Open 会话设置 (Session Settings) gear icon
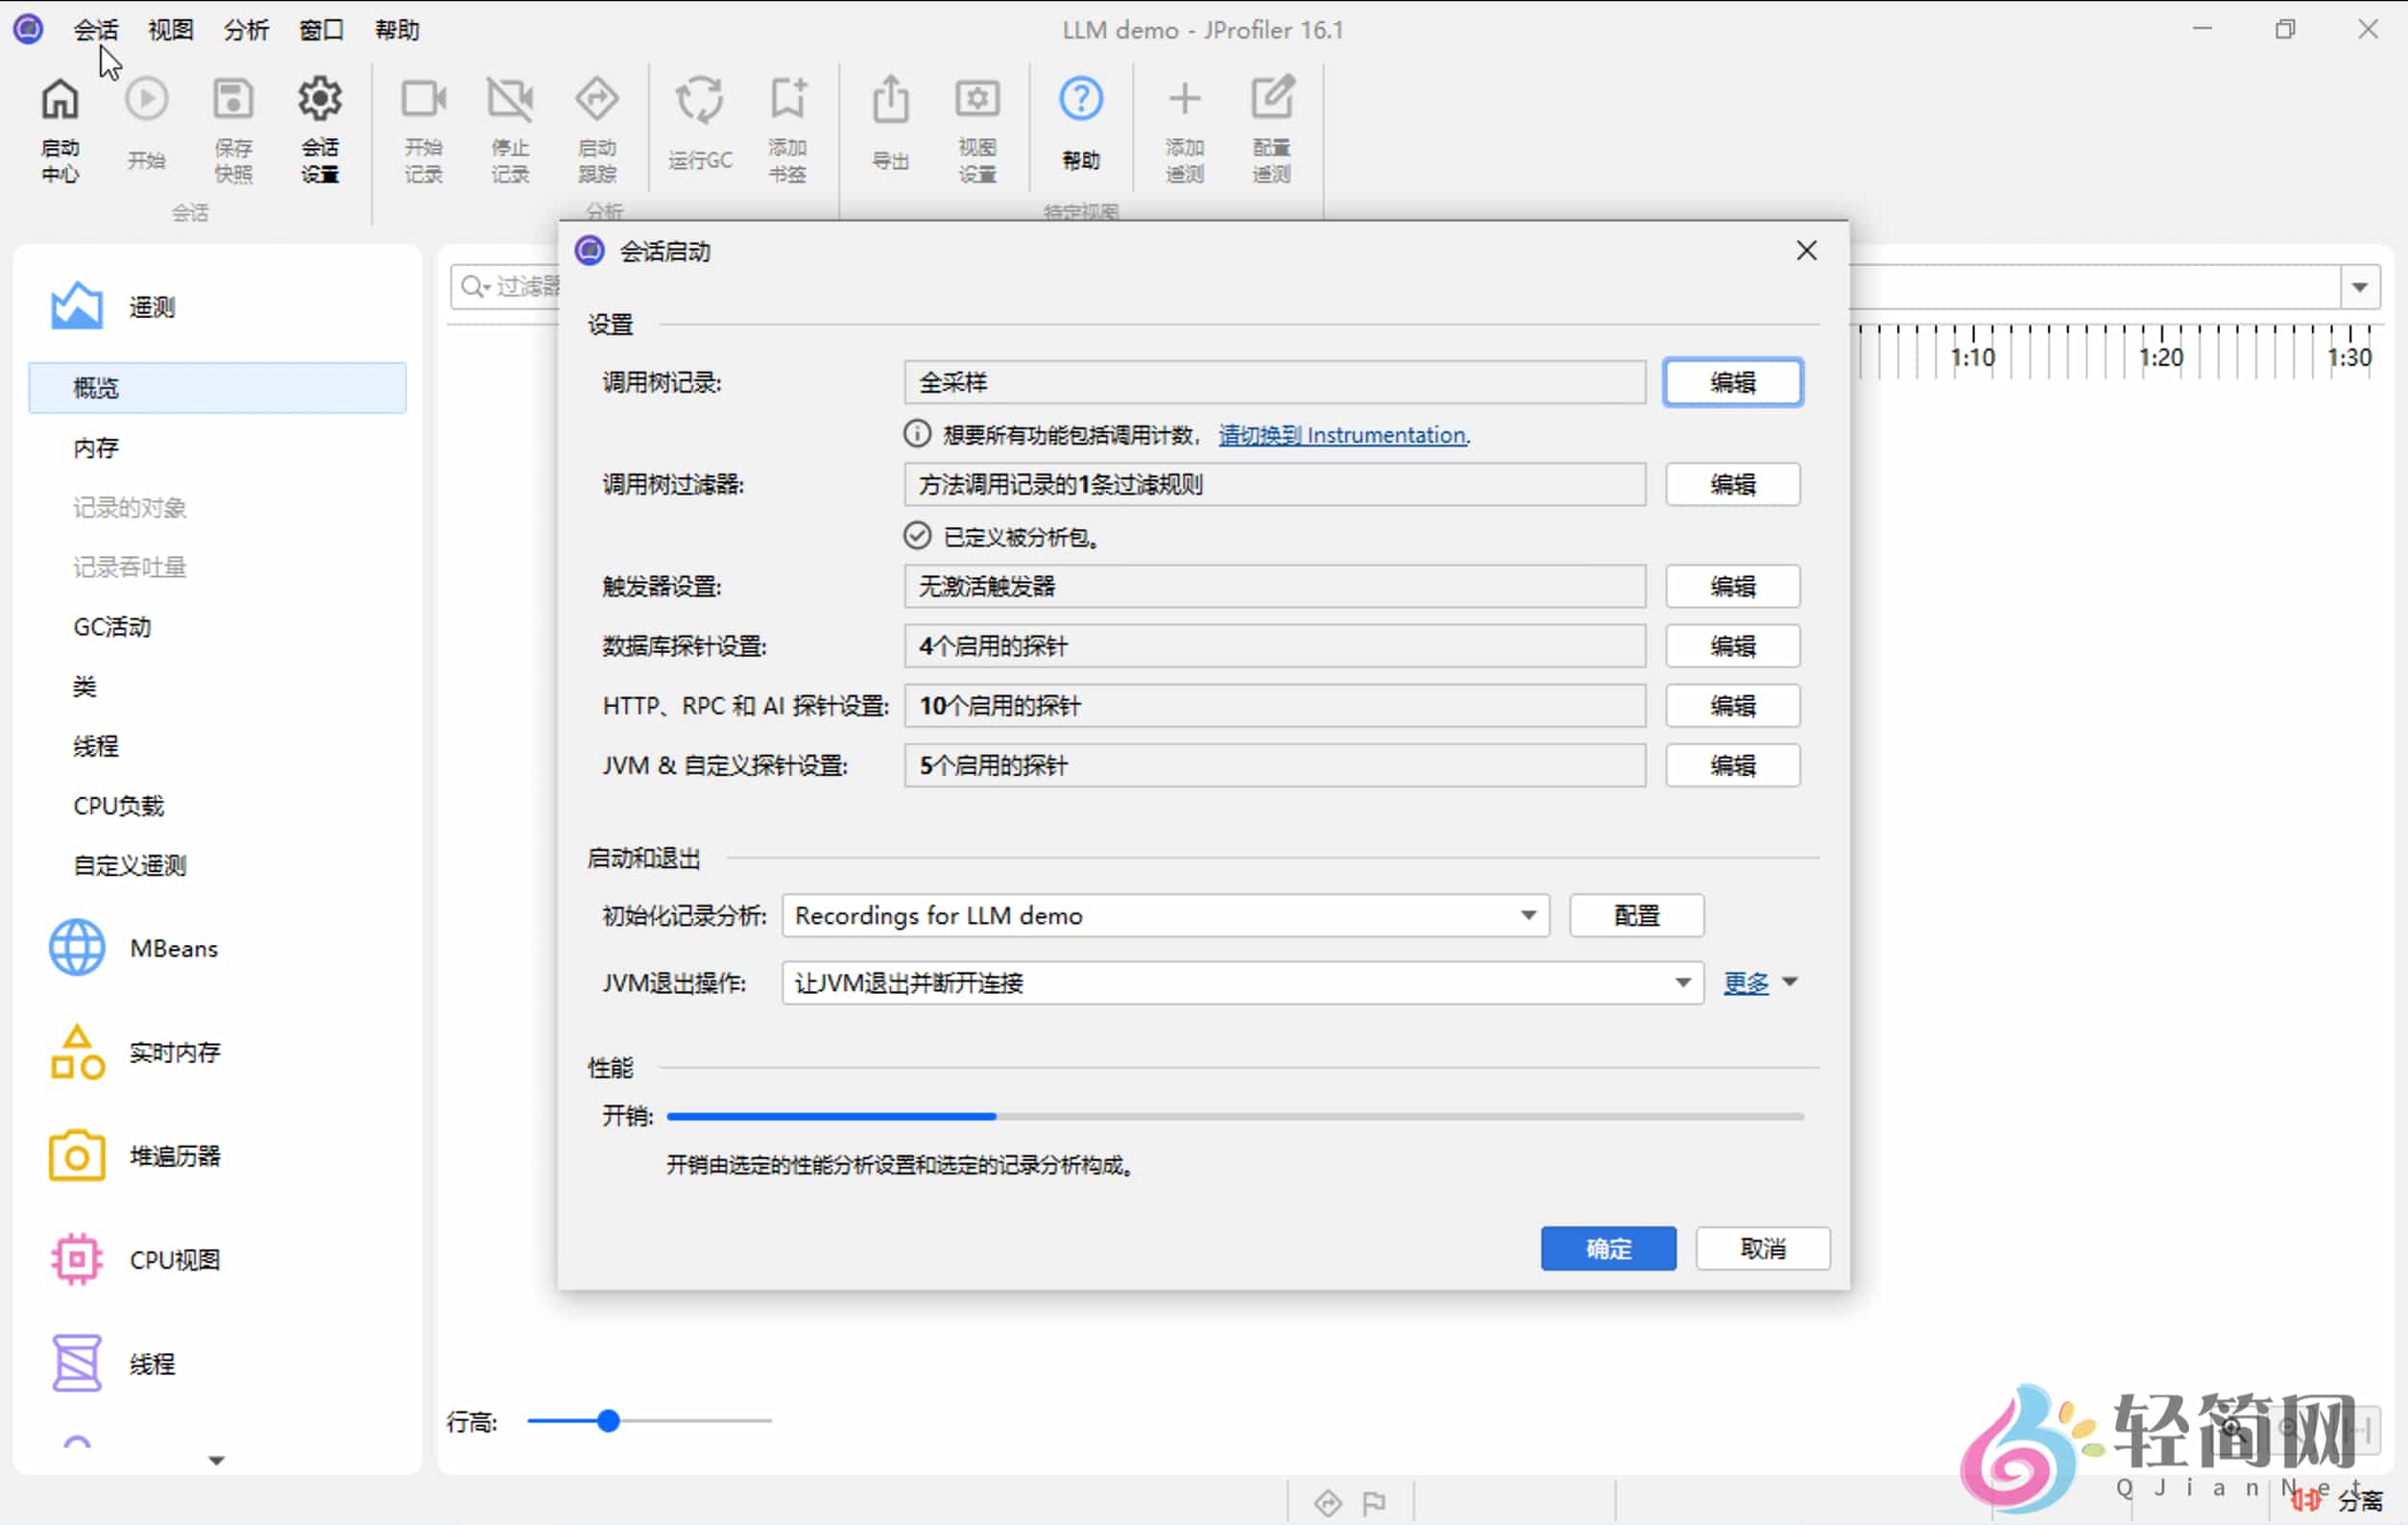The image size is (2408, 1525). coord(320,128)
